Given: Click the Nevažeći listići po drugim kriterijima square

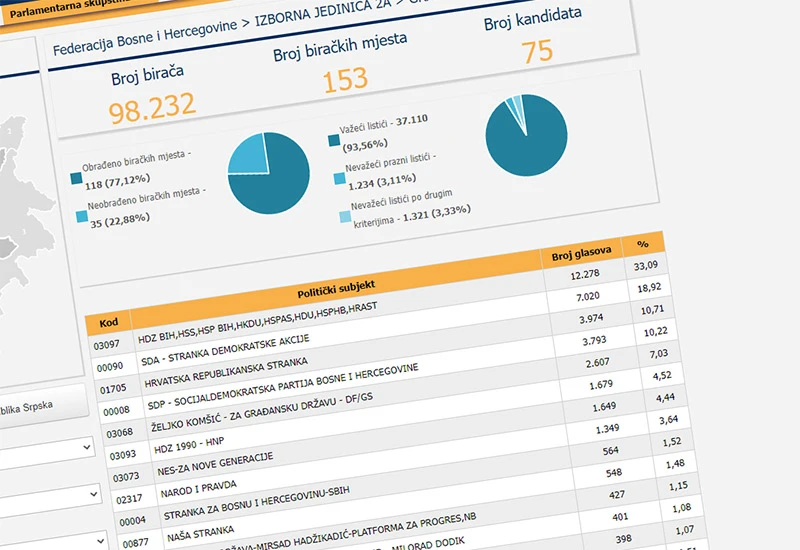Looking at the screenshot, I should (345, 217).
